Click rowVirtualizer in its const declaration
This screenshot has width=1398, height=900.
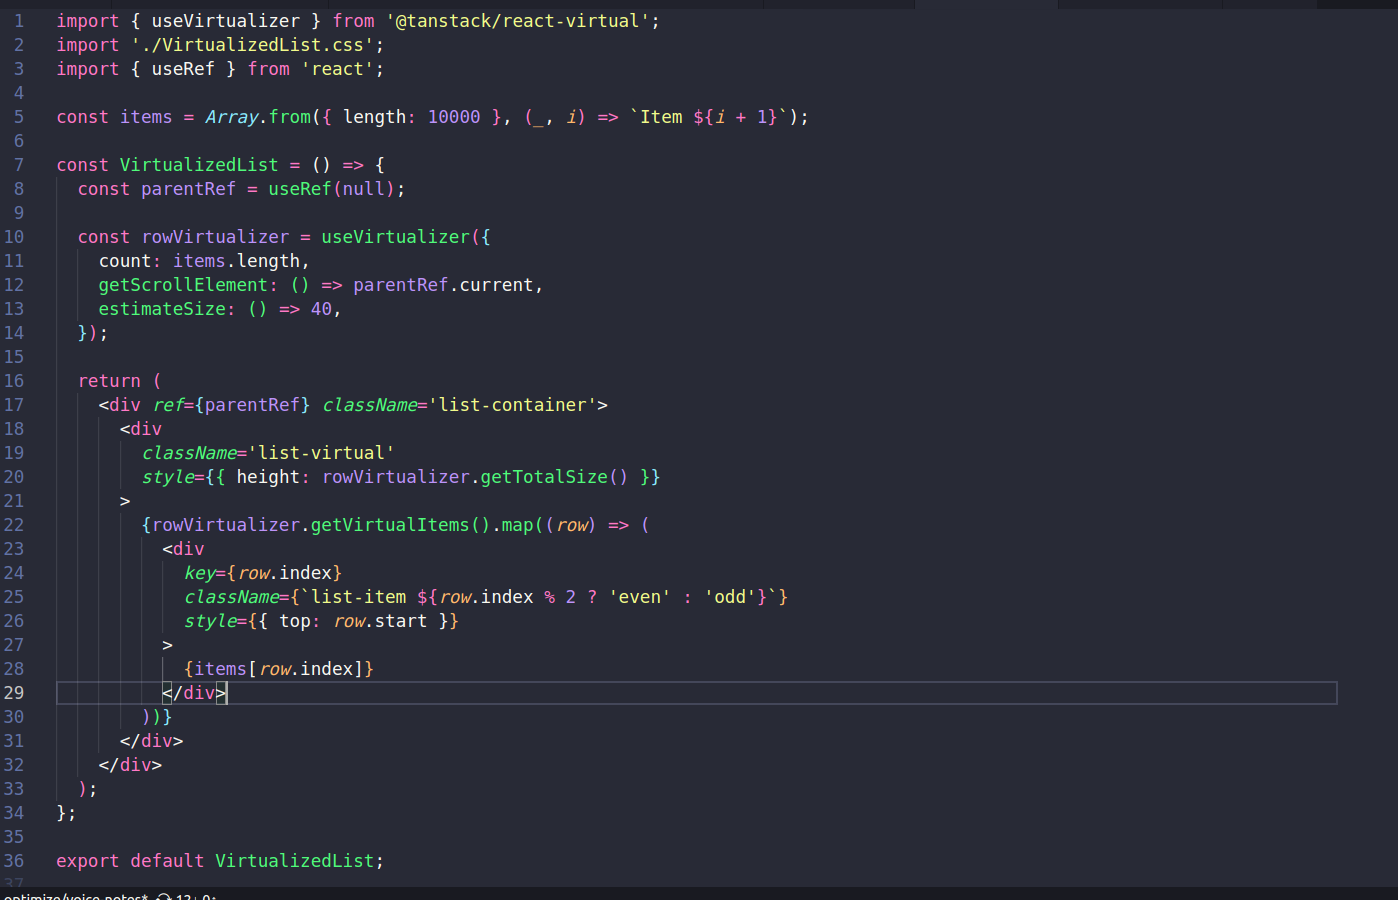pyautogui.click(x=215, y=237)
